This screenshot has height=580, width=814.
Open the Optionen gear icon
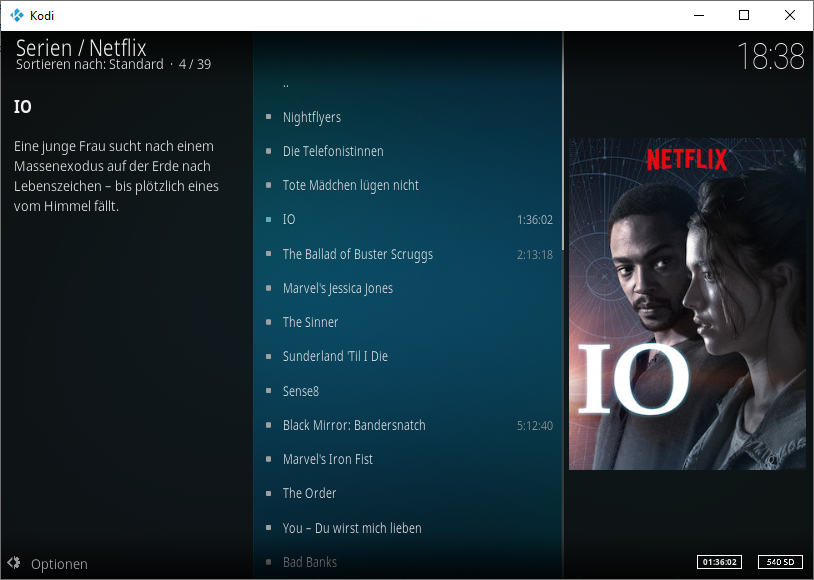(x=14, y=563)
